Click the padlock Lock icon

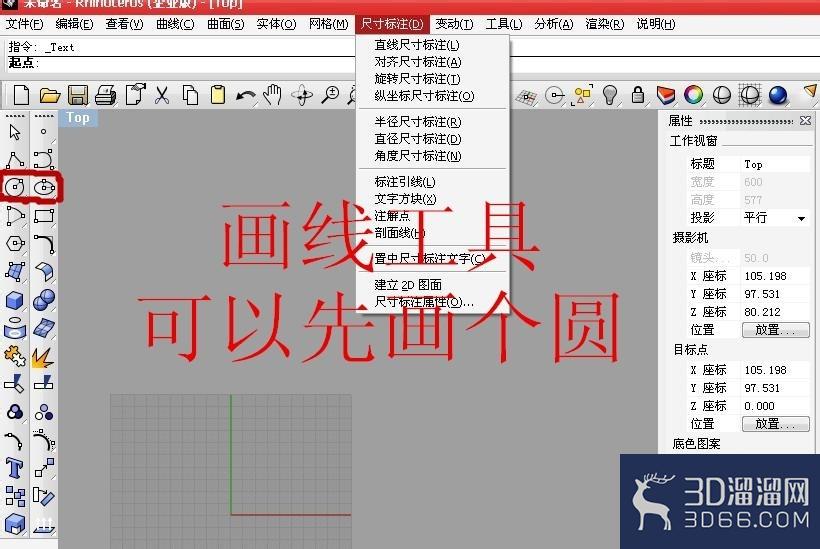[637, 95]
